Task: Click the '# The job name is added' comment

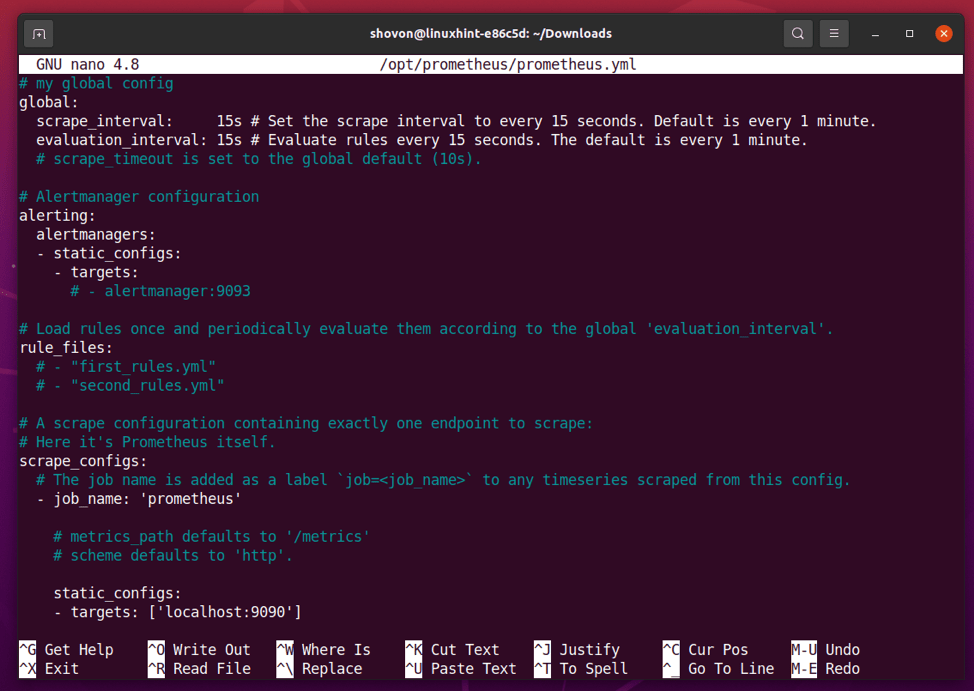Action: point(443,480)
